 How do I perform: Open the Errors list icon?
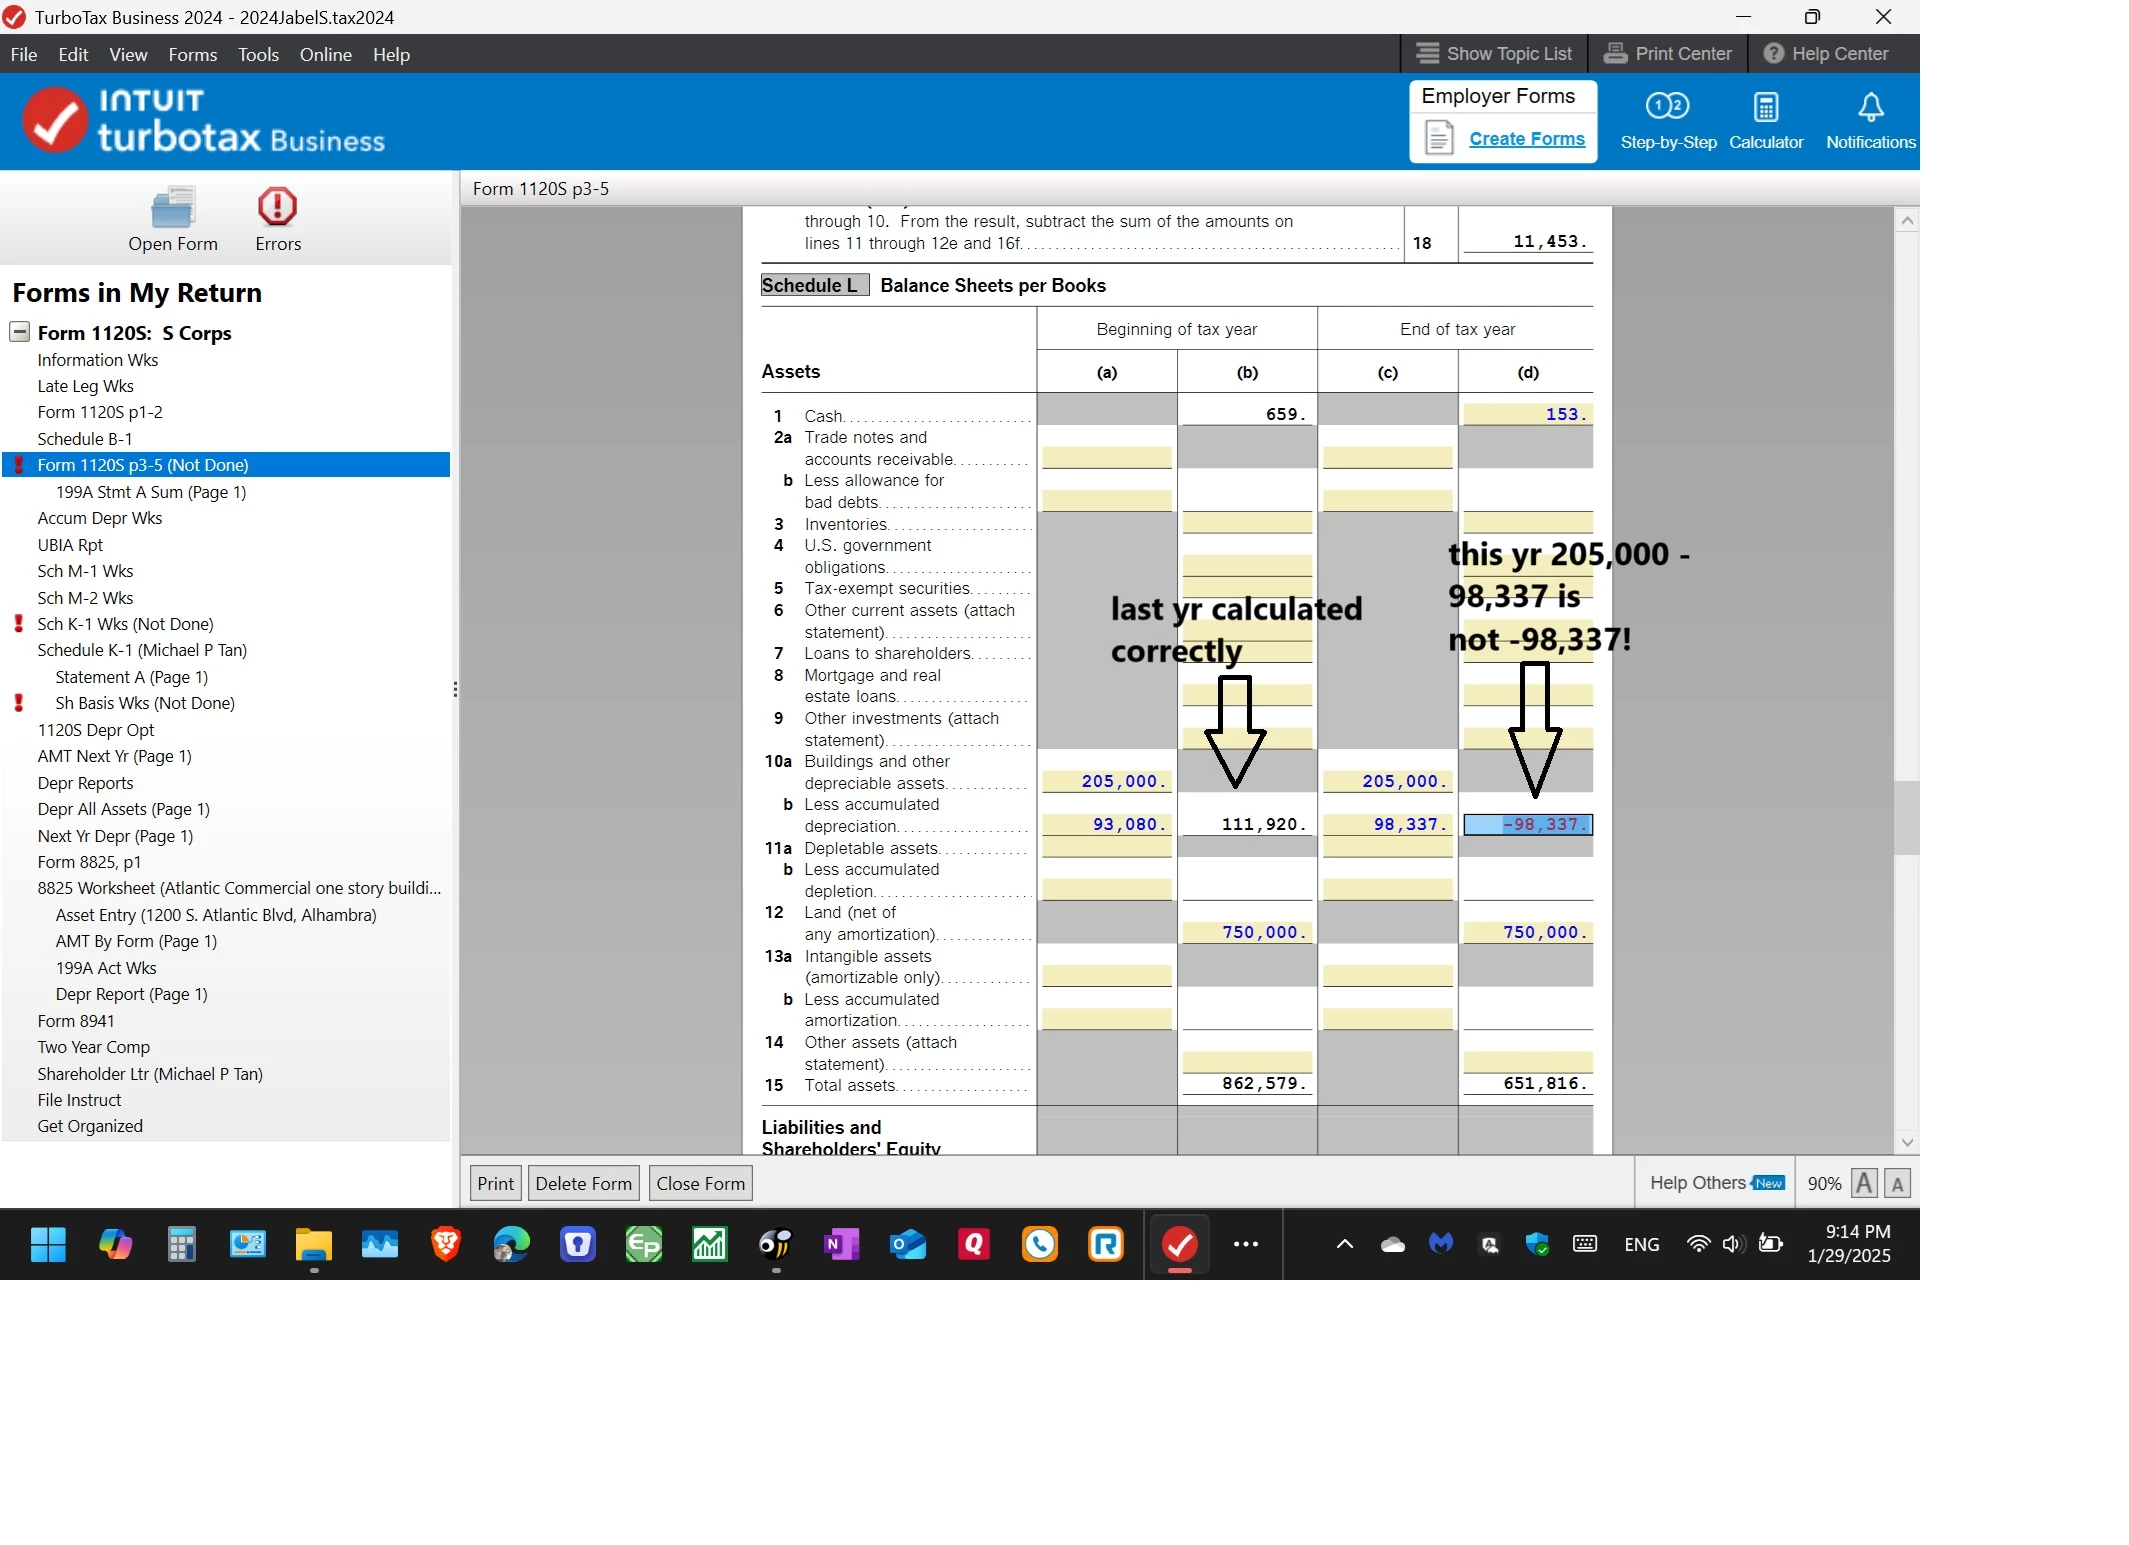(x=277, y=208)
